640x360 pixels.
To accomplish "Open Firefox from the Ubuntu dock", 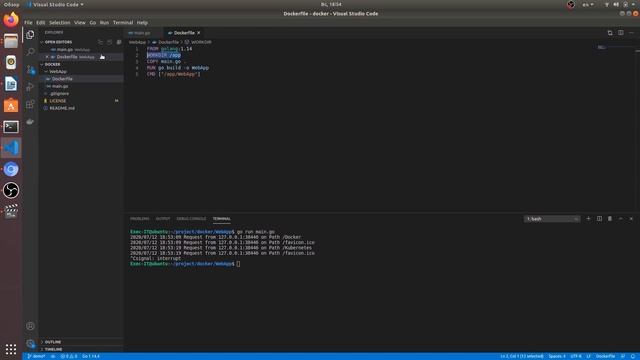I will [11, 20].
